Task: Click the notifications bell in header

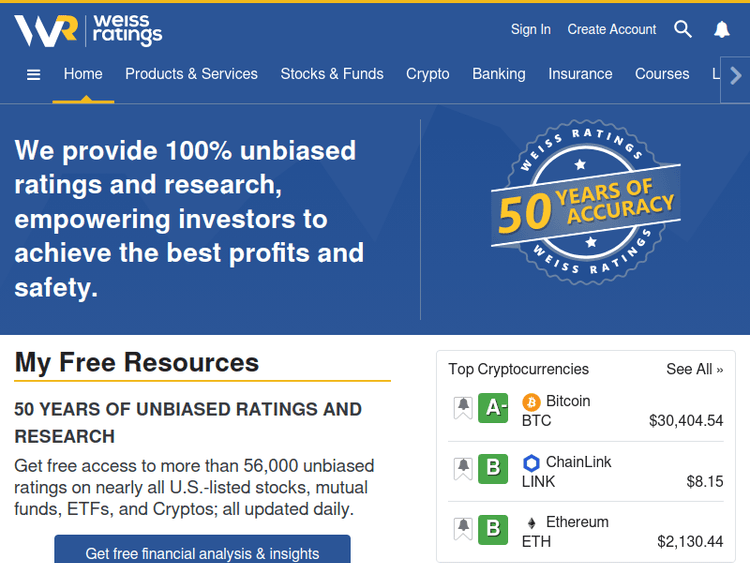Action: point(722,30)
